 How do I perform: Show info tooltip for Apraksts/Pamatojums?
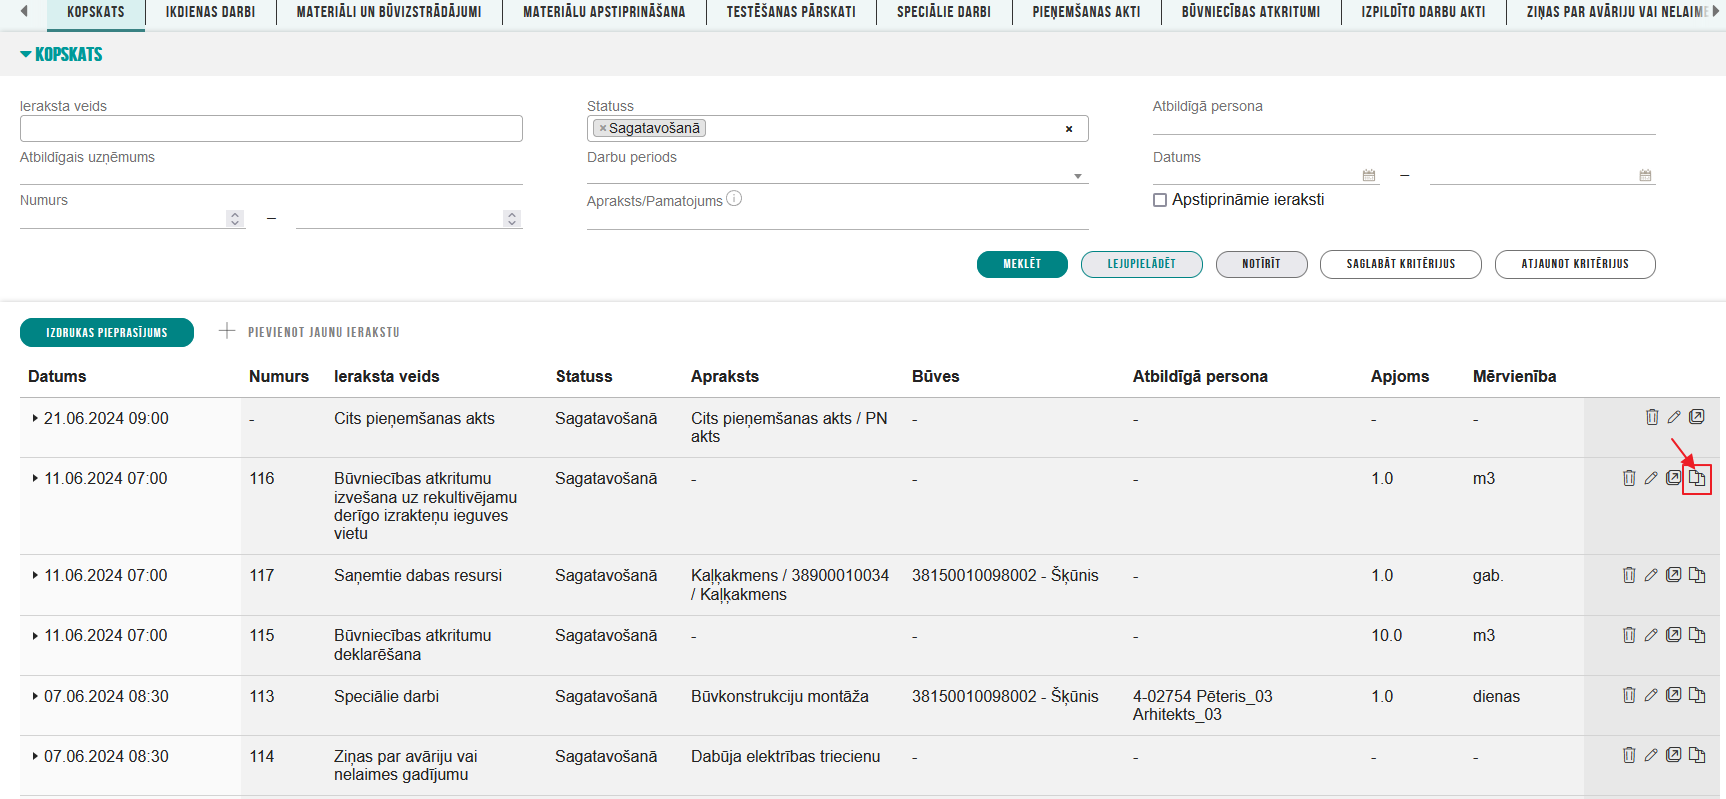click(734, 198)
